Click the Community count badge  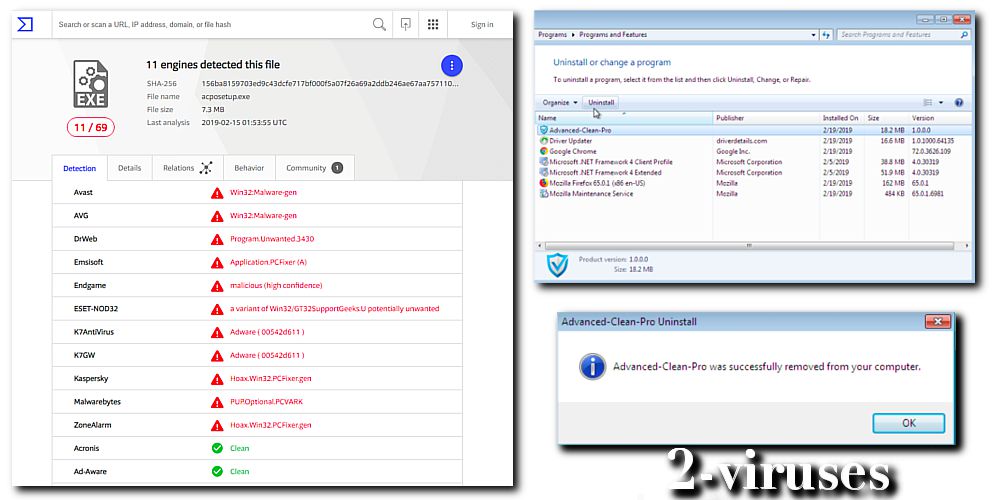tap(337, 168)
